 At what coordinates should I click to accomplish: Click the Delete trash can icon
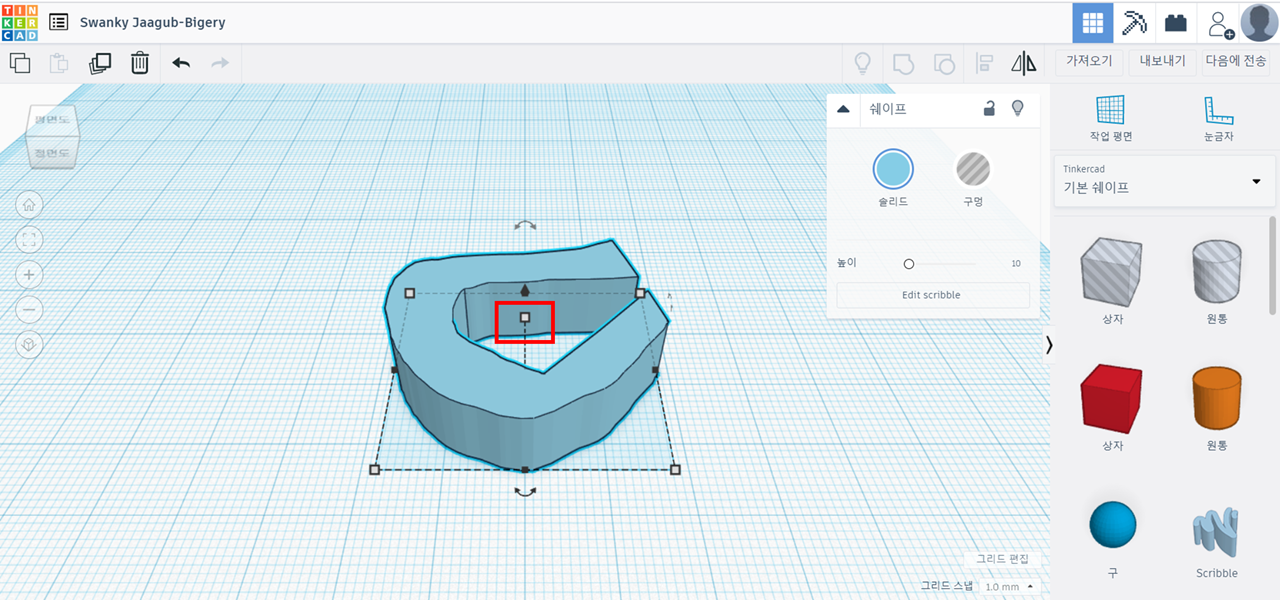pyautogui.click(x=140, y=63)
